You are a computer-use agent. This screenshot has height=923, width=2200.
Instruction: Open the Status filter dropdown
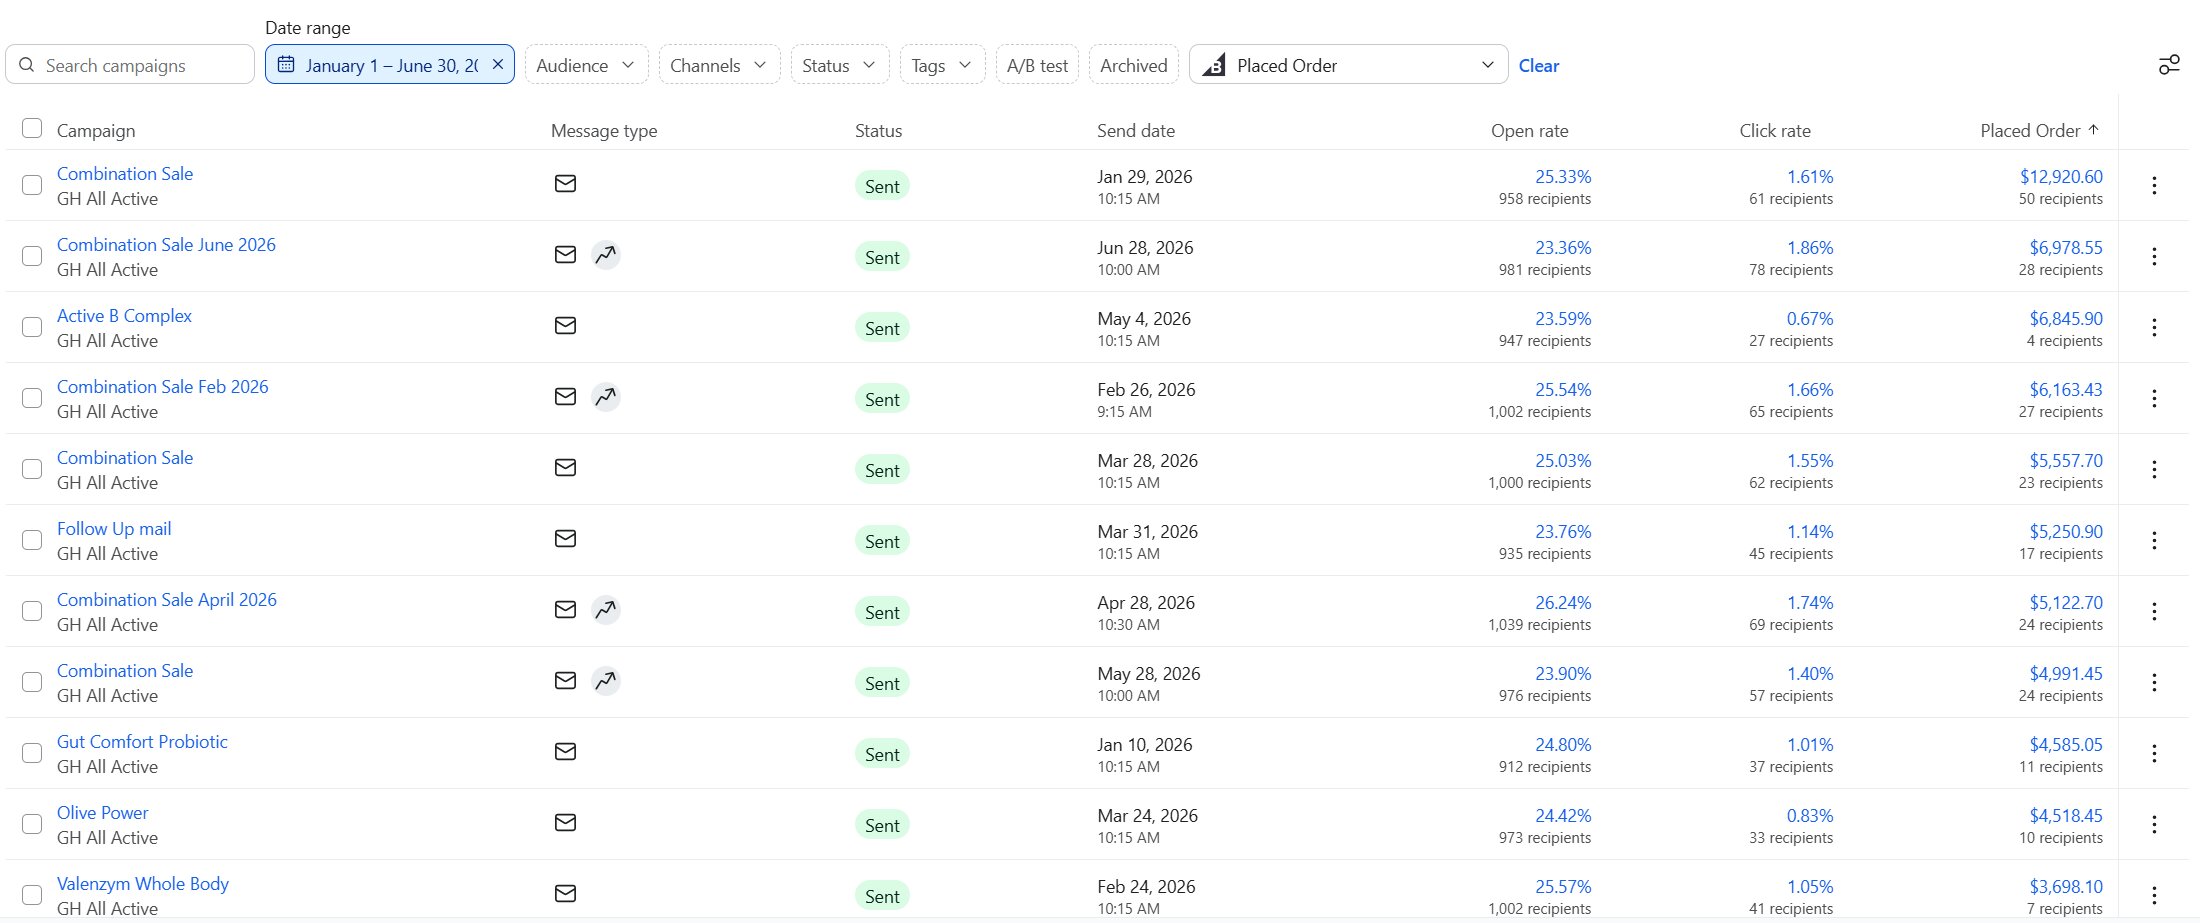[x=839, y=65]
